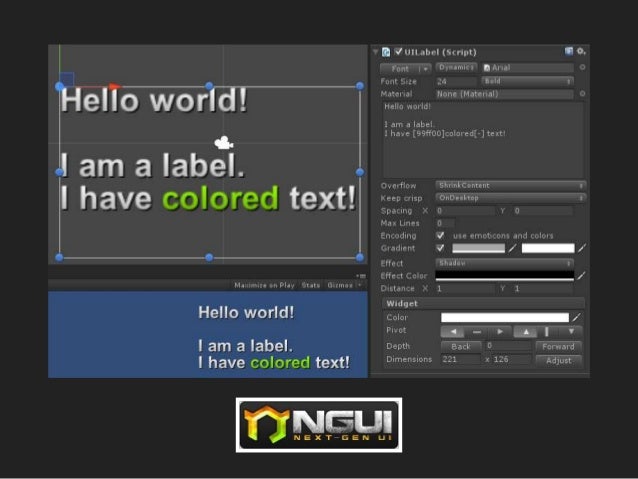Click the top-right blue corner handle

click(x=360, y=86)
